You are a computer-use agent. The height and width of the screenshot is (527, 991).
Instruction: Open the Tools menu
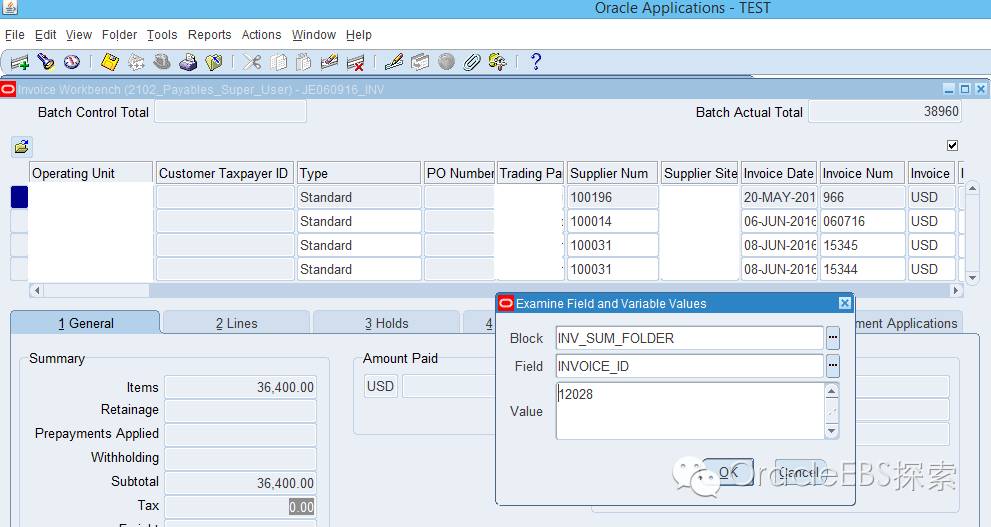point(162,35)
